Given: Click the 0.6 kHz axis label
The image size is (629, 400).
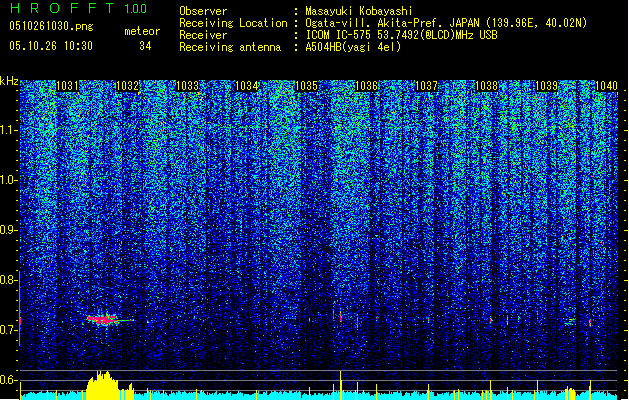Looking at the screenshot, I should (9, 380).
